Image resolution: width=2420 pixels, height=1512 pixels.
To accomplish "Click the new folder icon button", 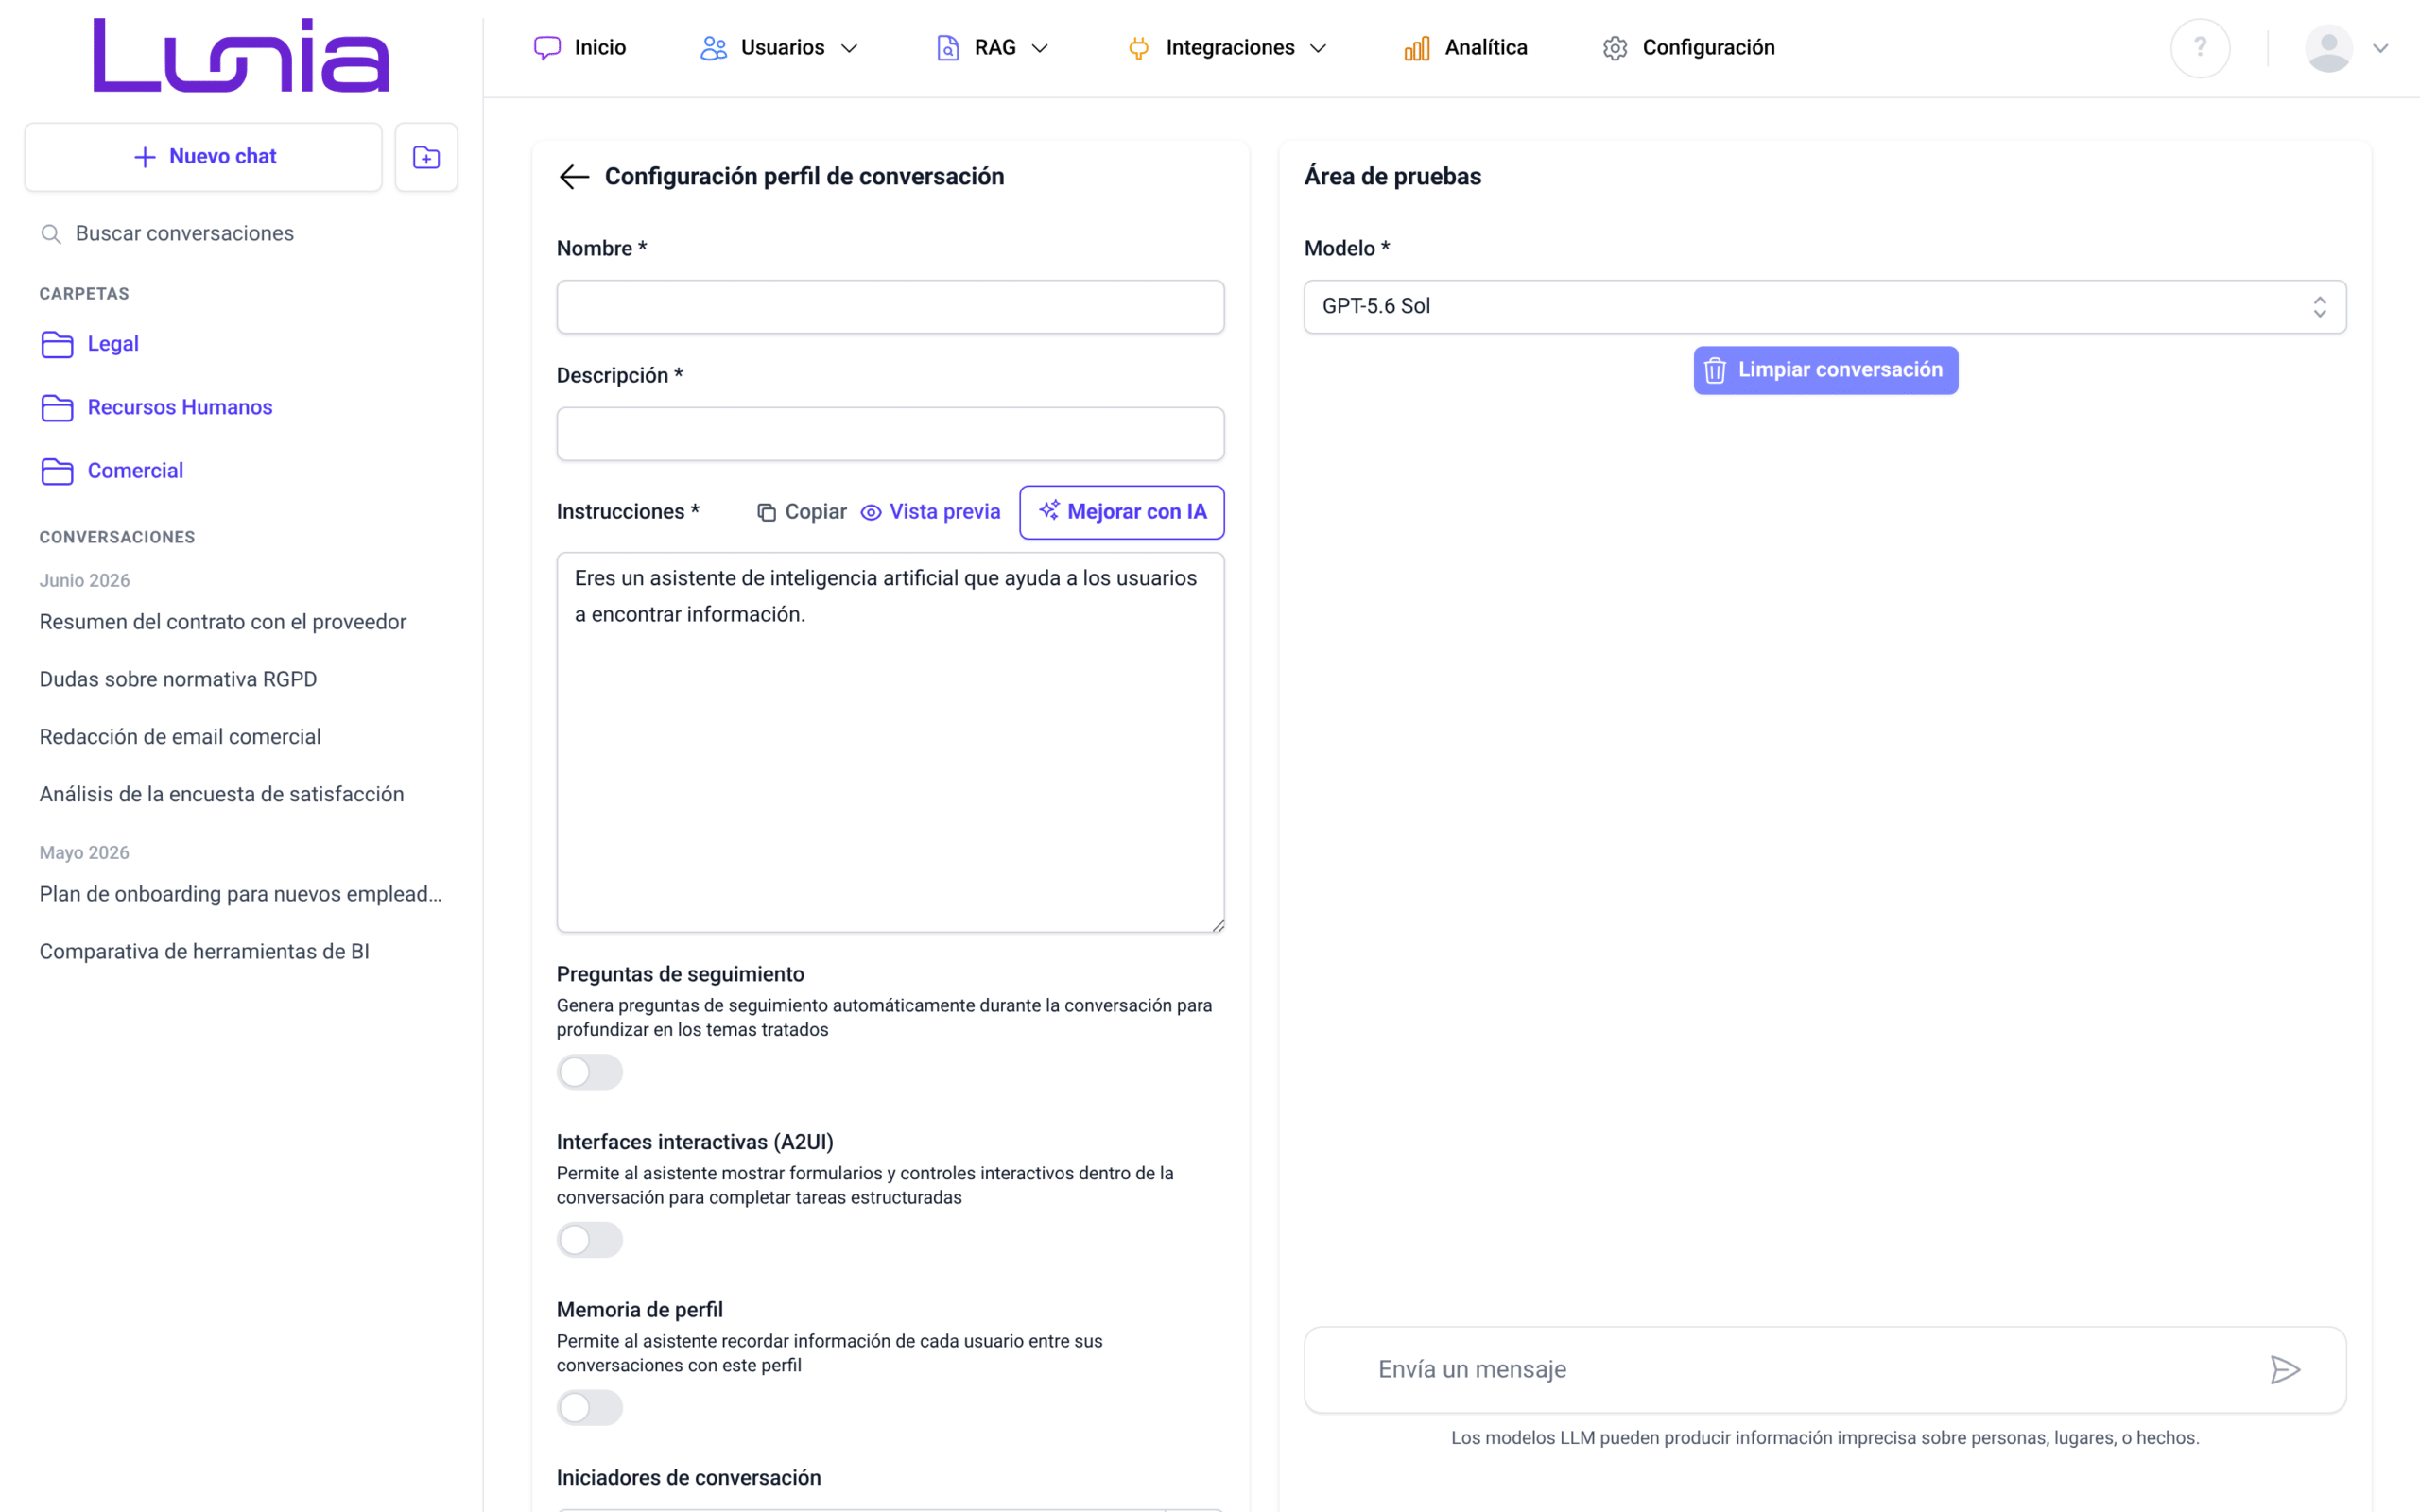I will (426, 157).
